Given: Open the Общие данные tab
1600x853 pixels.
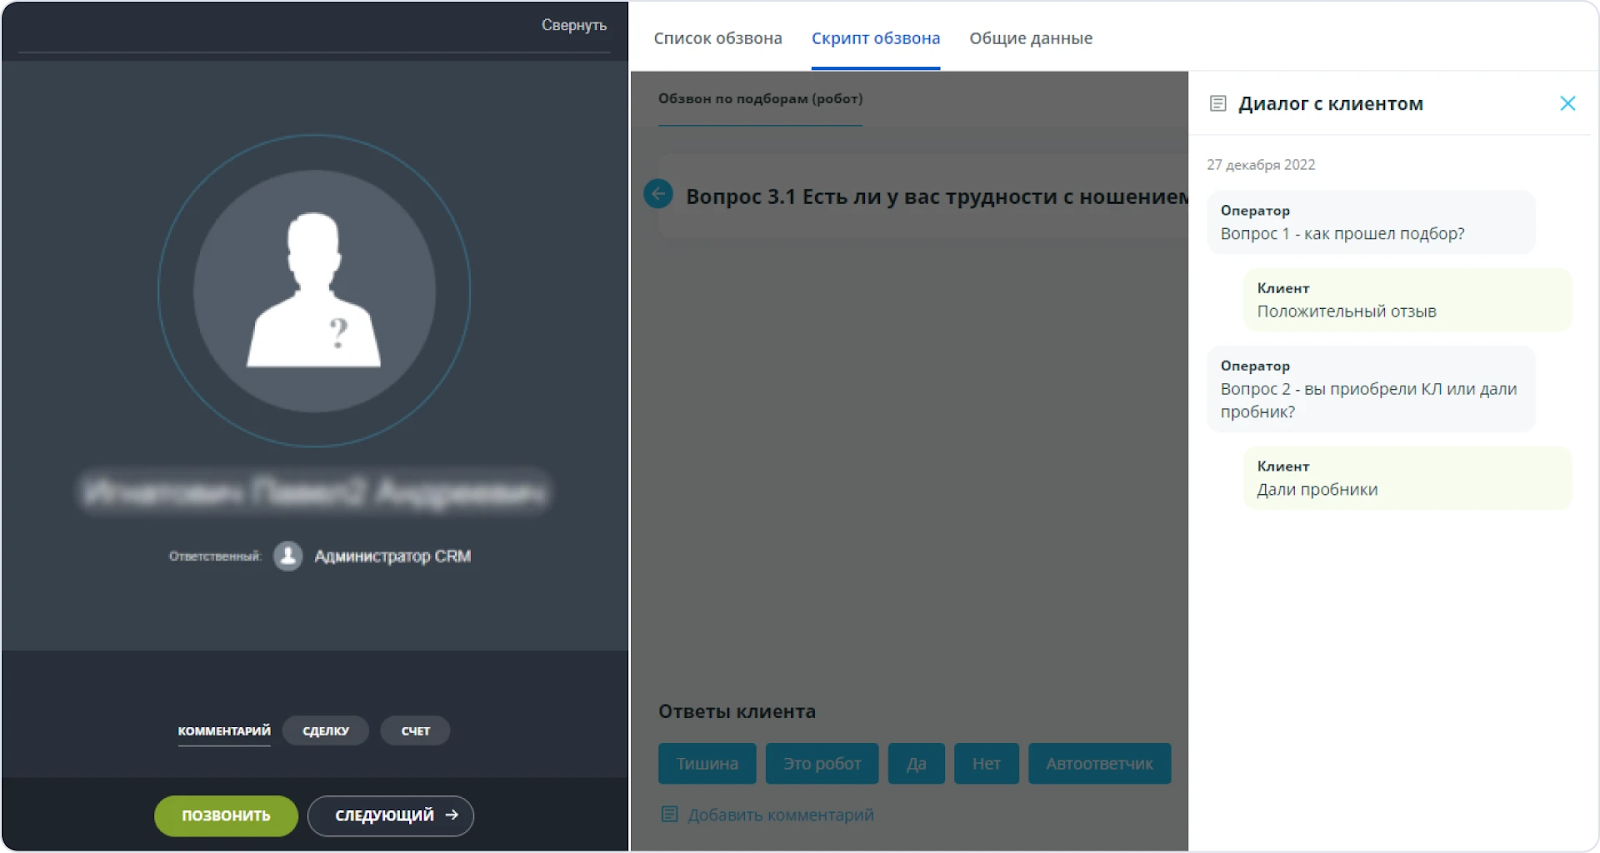Looking at the screenshot, I should click(1030, 38).
